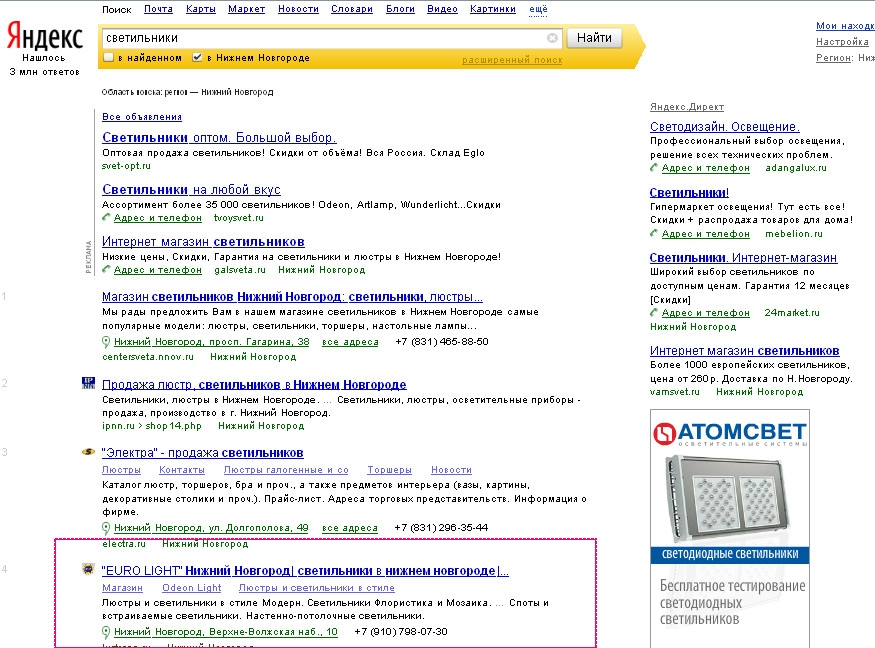Enable the 'в найденном' checkbox

coord(109,57)
